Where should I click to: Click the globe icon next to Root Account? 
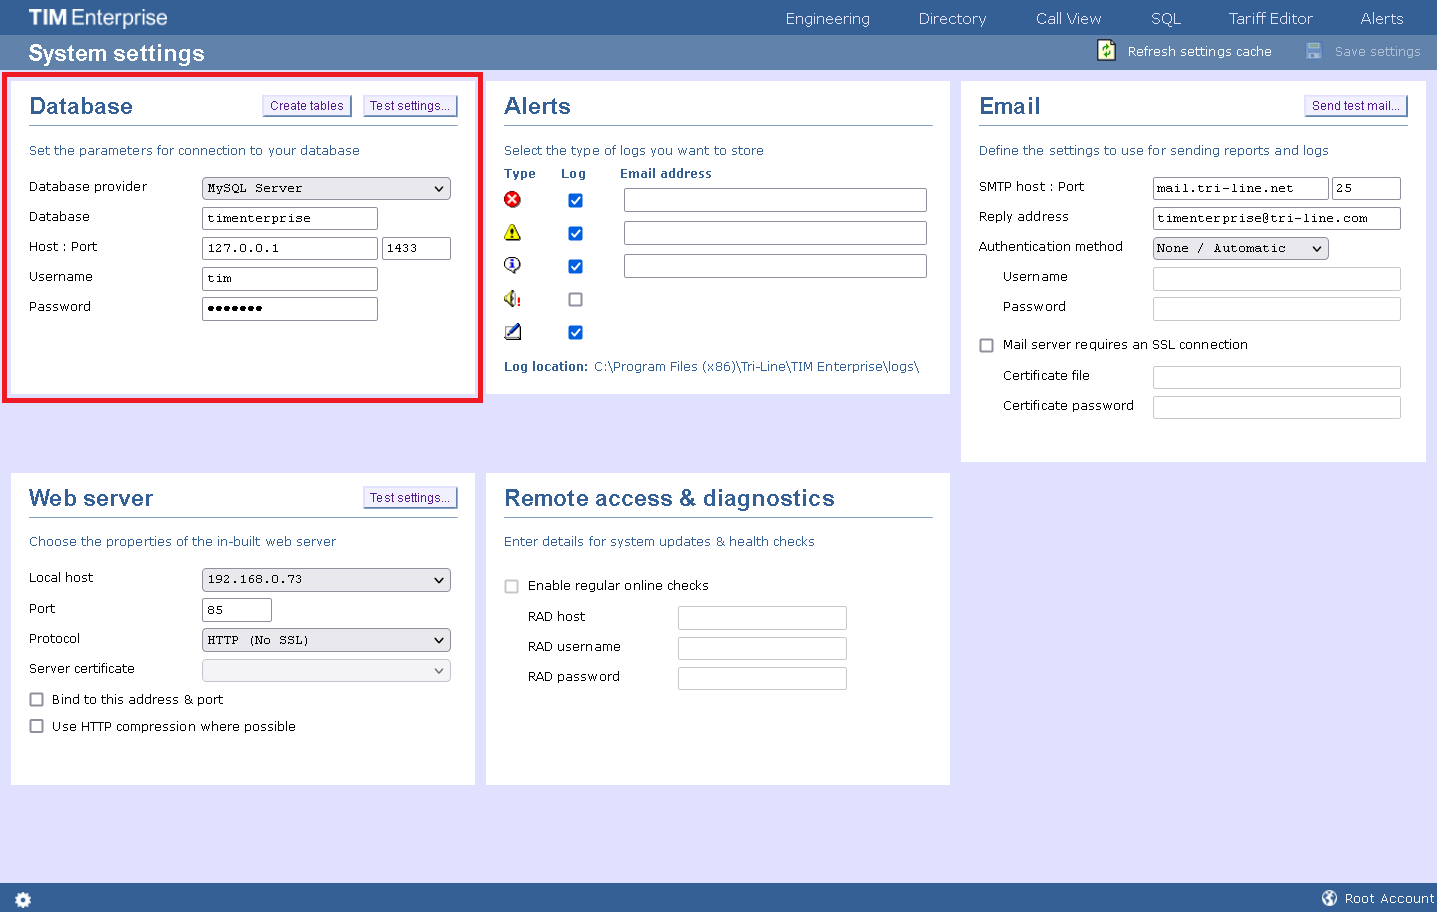tap(1330, 898)
